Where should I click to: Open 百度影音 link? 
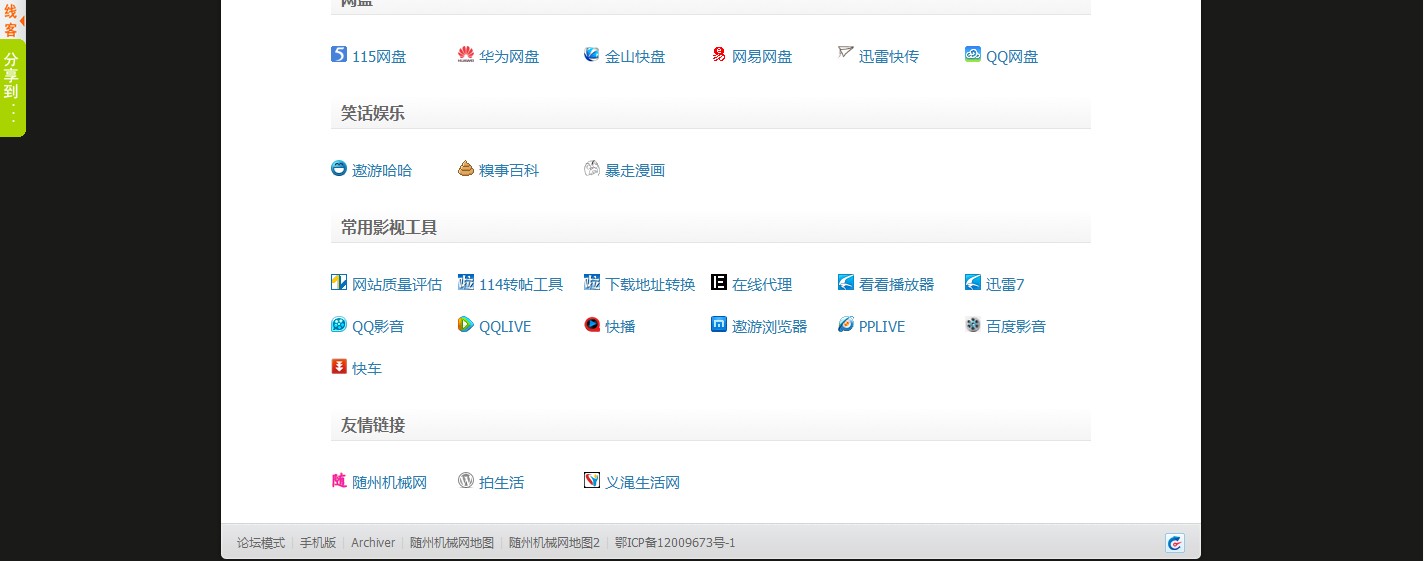pyautogui.click(x=1016, y=327)
